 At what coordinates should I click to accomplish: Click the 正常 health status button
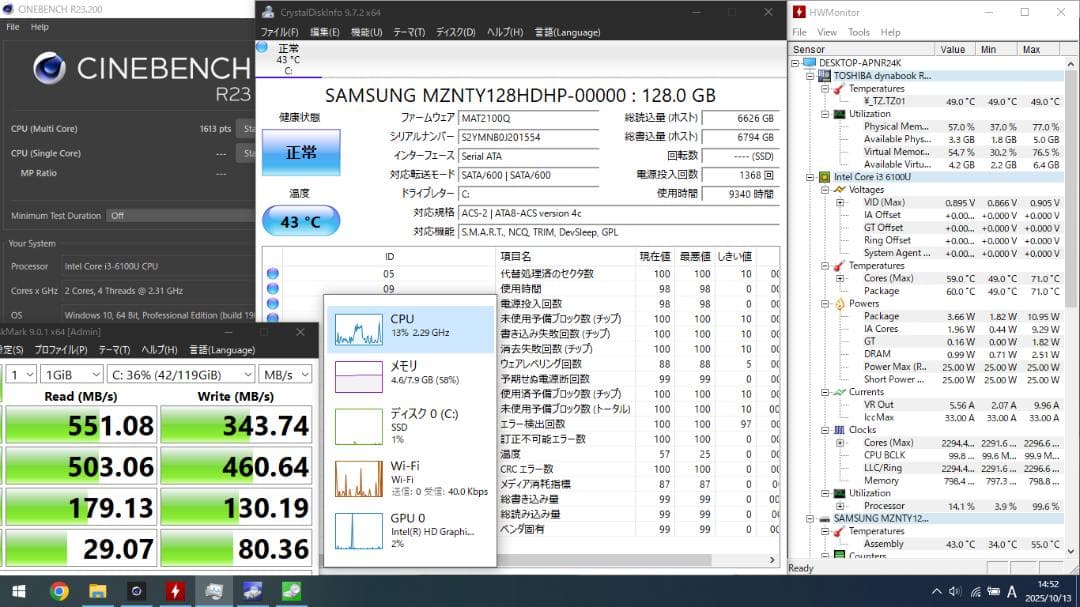coord(301,152)
